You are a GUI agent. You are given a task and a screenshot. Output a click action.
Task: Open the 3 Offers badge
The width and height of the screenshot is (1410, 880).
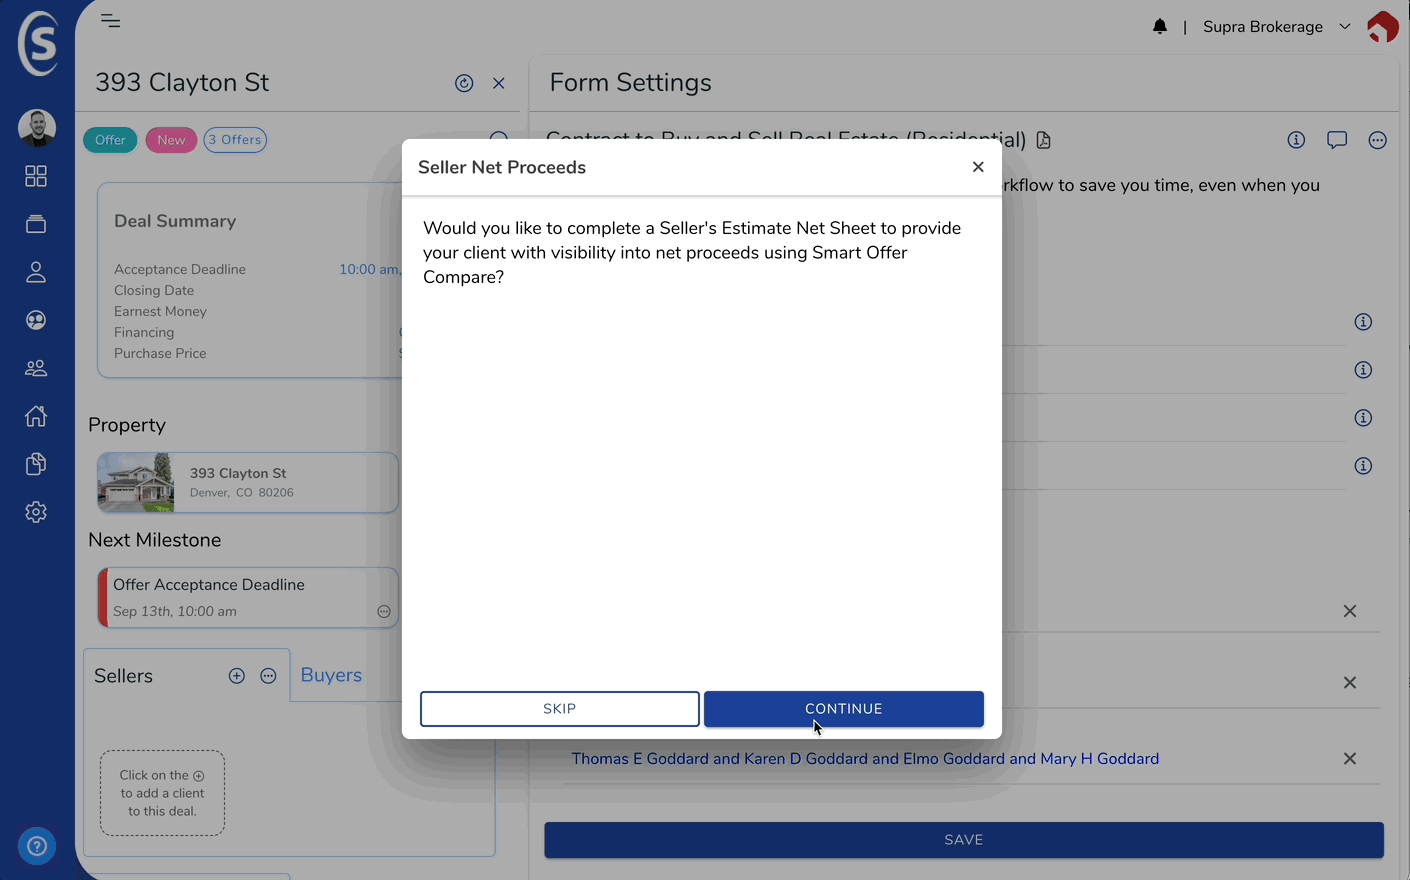(x=235, y=140)
